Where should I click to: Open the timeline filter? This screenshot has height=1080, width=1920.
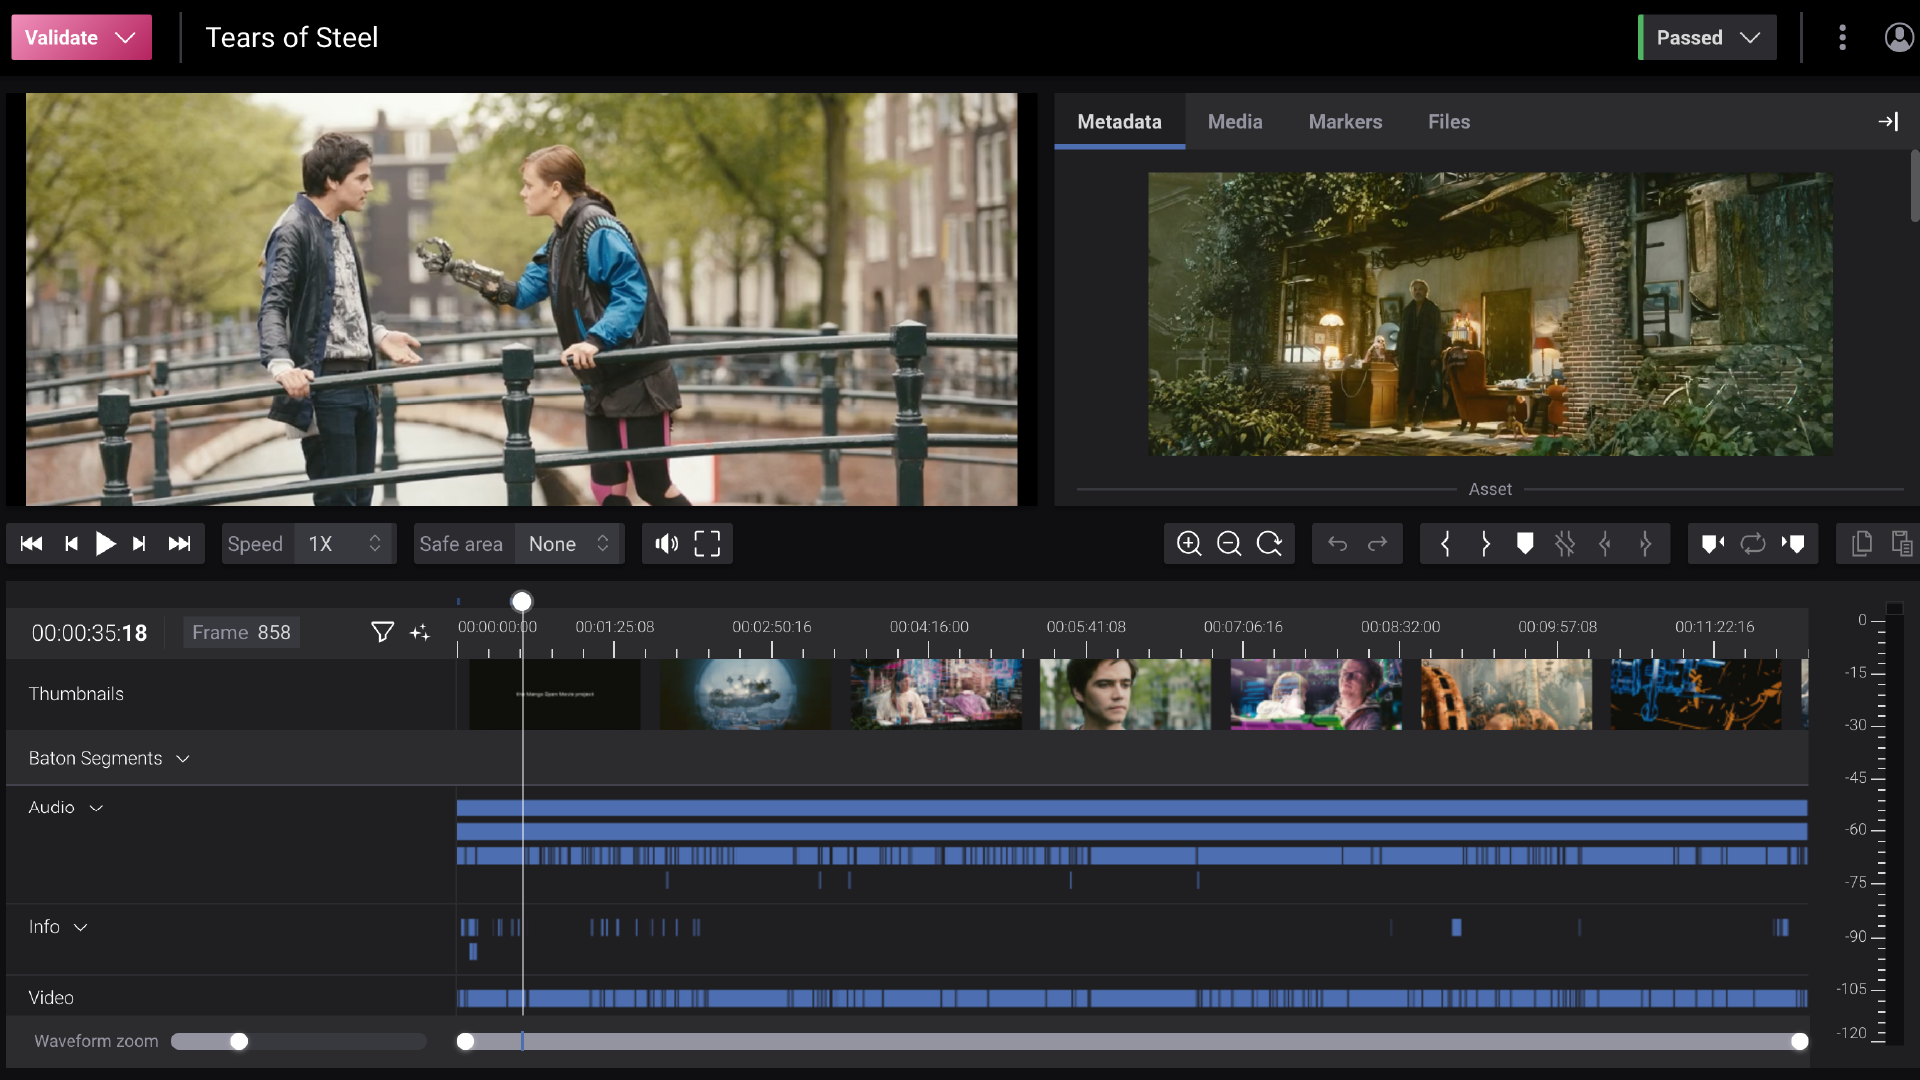coord(382,632)
